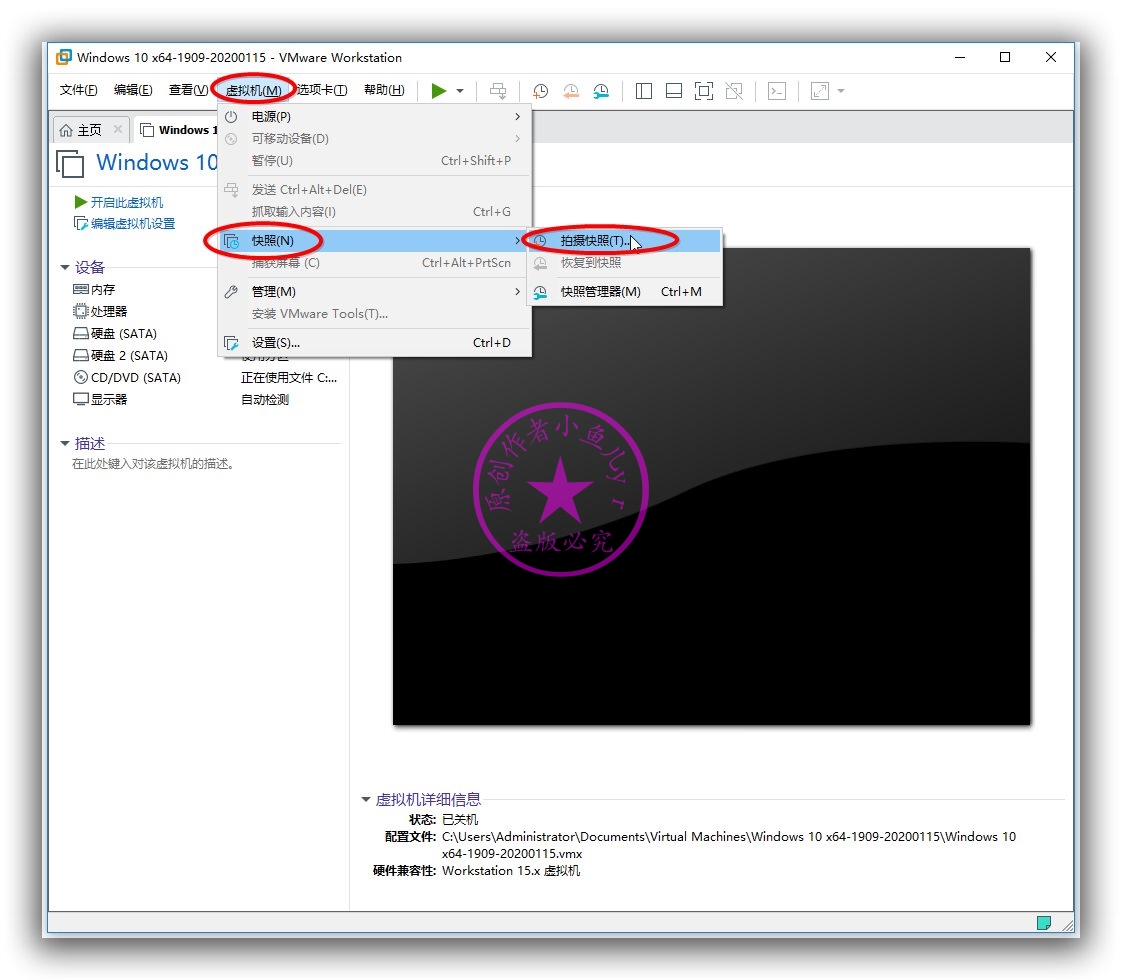Click the Unity mode toolbar icon

pos(734,91)
